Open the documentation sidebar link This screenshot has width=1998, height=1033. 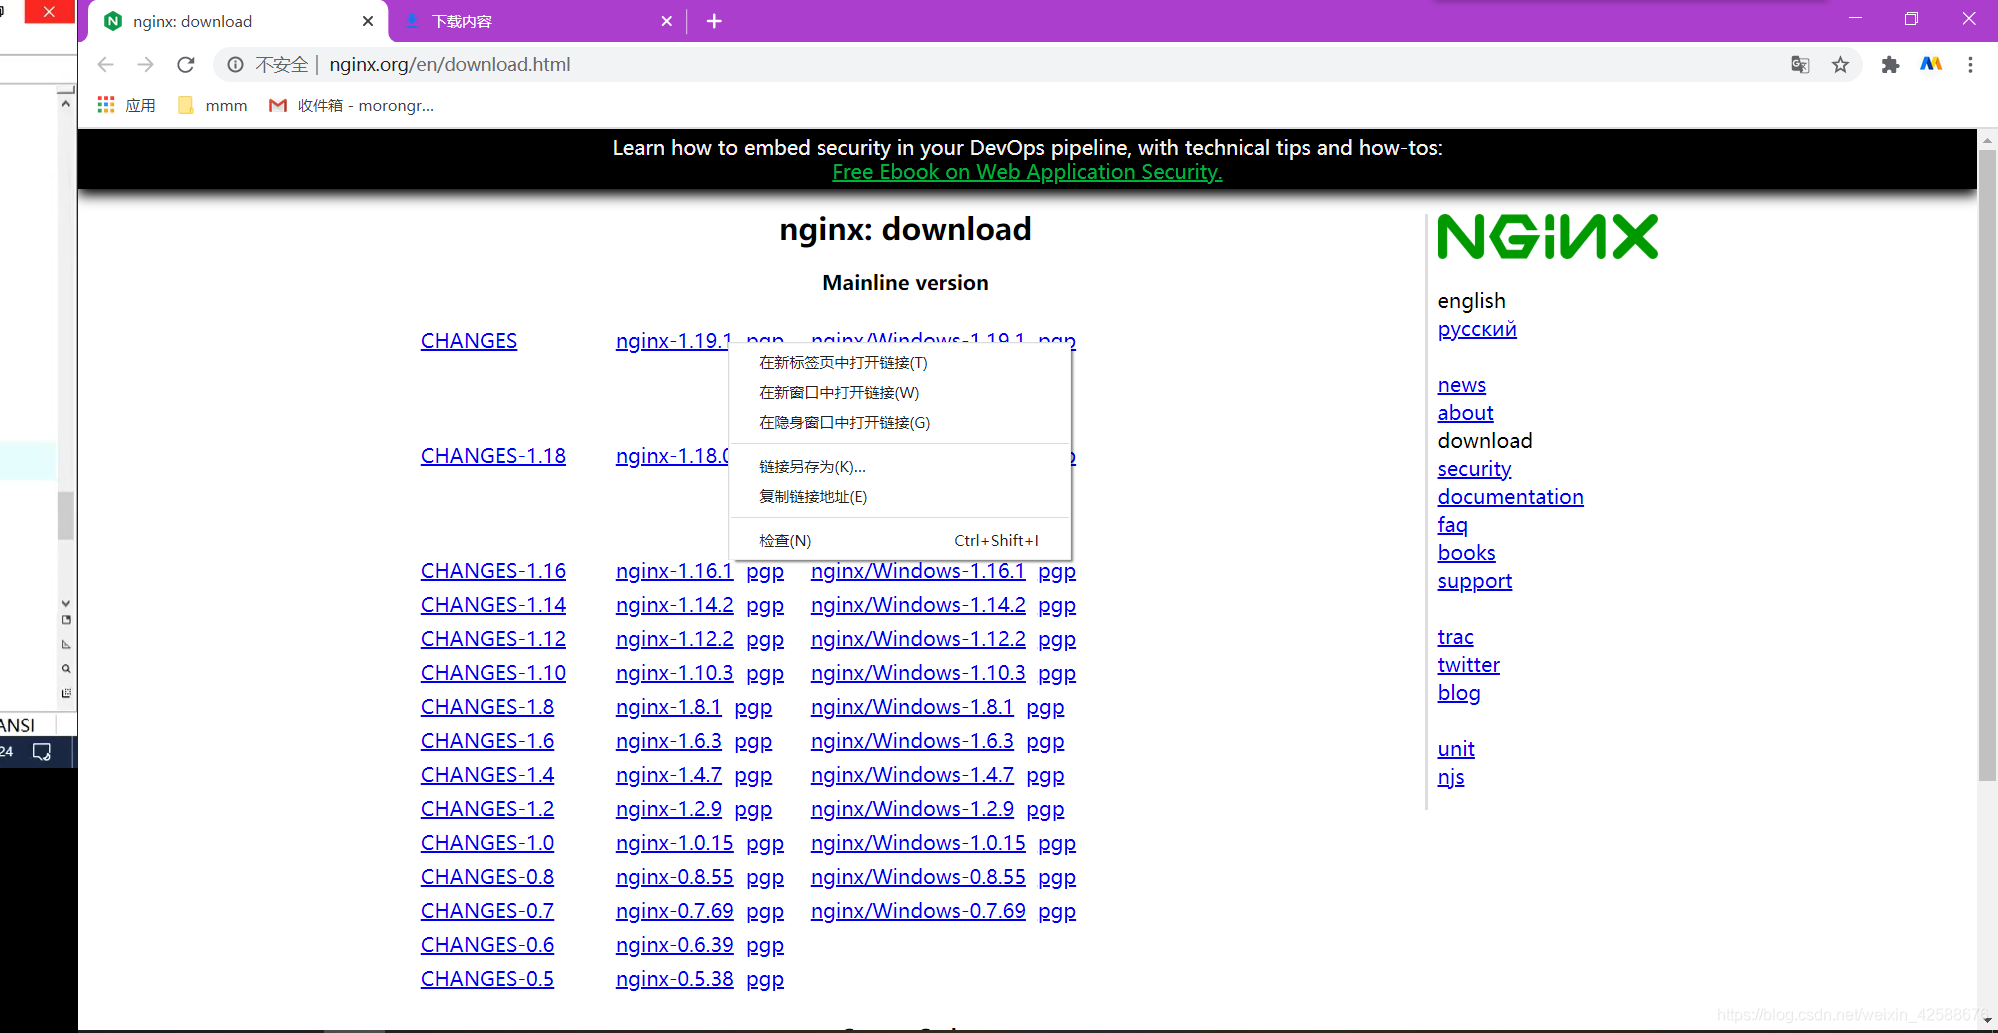click(1510, 497)
